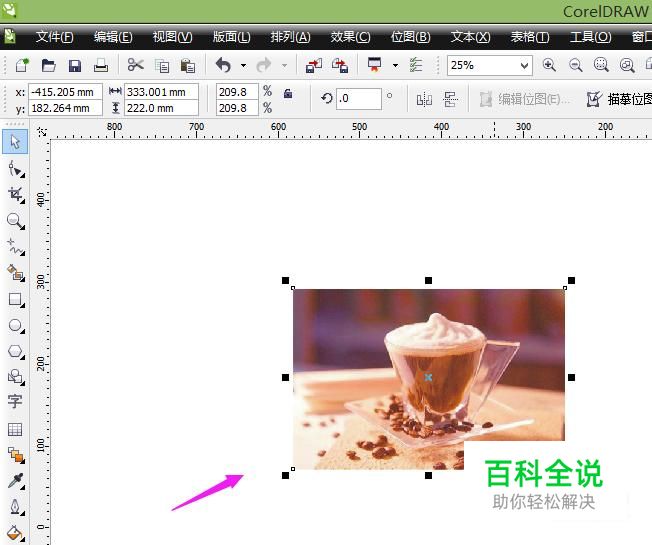The width and height of the screenshot is (652, 545).
Task: Toggle the lock ratio padlock
Action: point(288,94)
